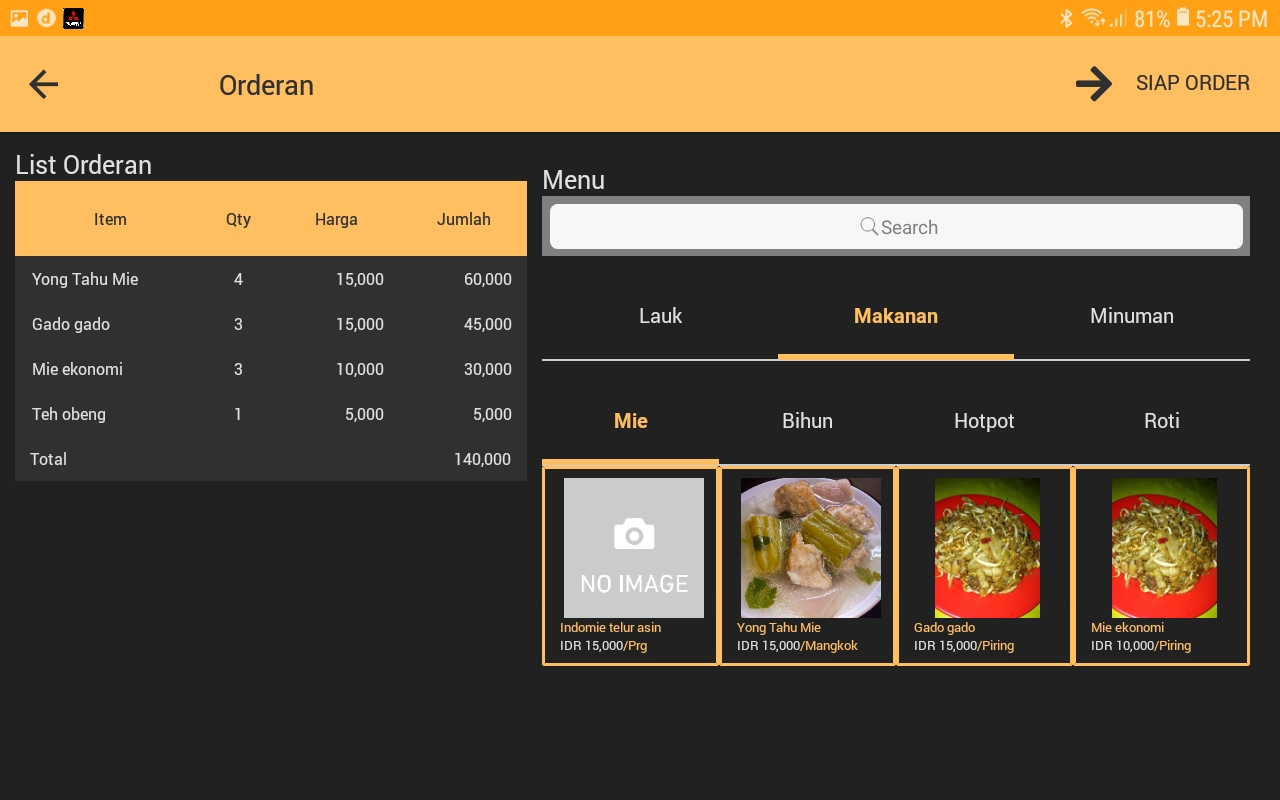Screen dimensions: 1280x800
Task: Select the Teh obeng order row
Action: pos(270,414)
